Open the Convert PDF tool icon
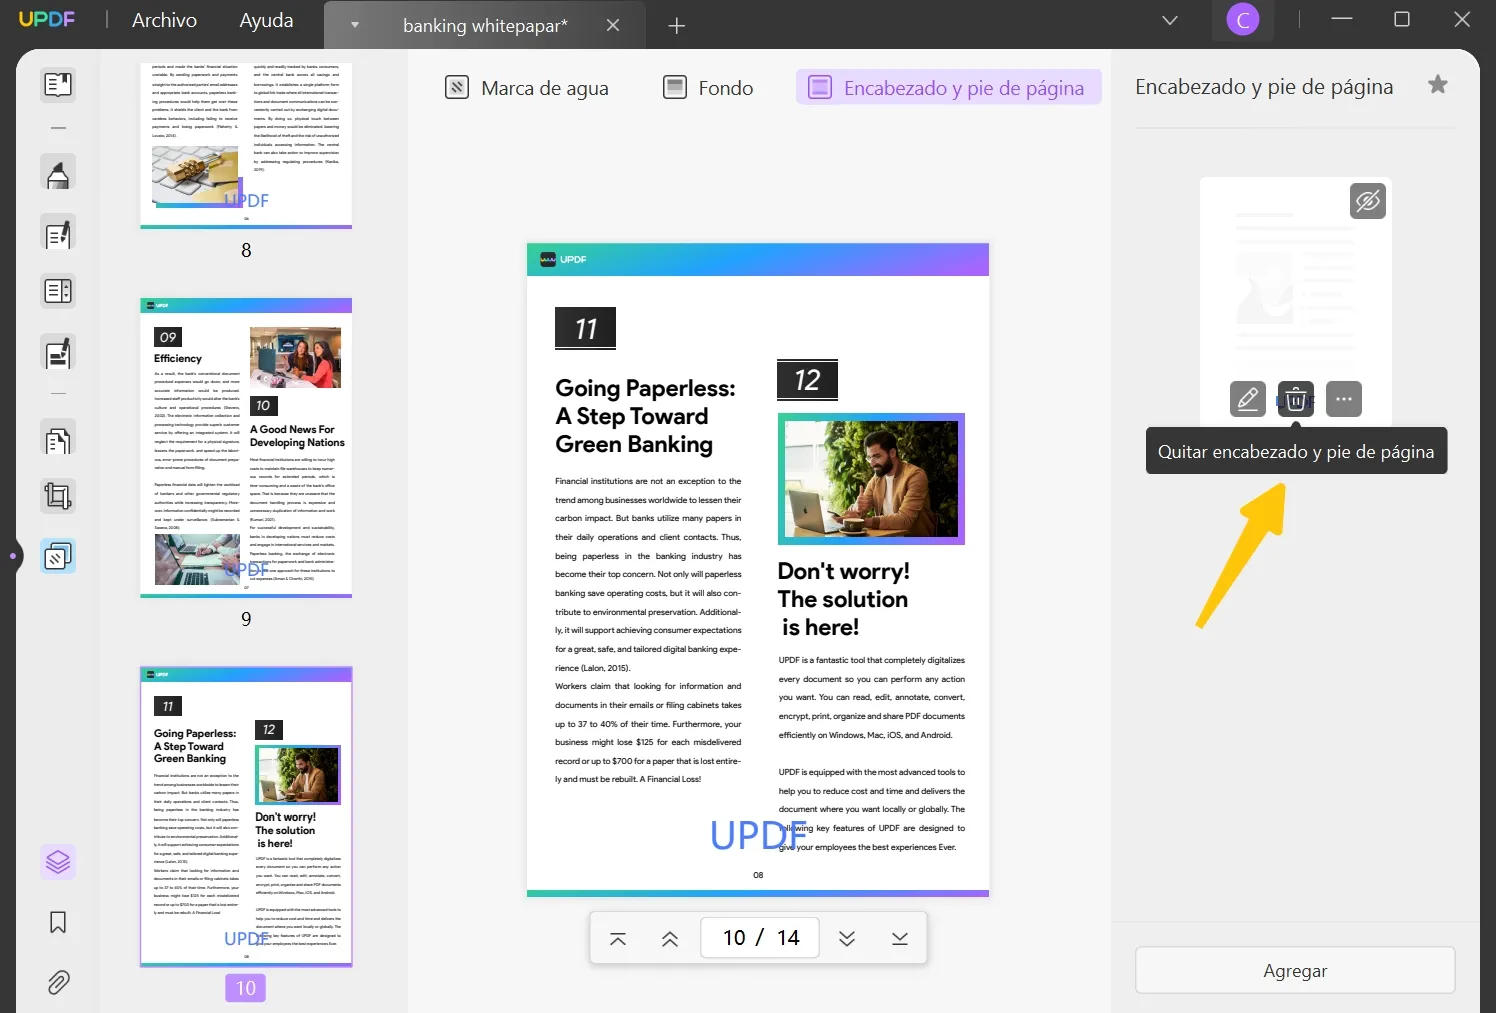Viewport: 1496px width, 1013px height. pos(58,439)
